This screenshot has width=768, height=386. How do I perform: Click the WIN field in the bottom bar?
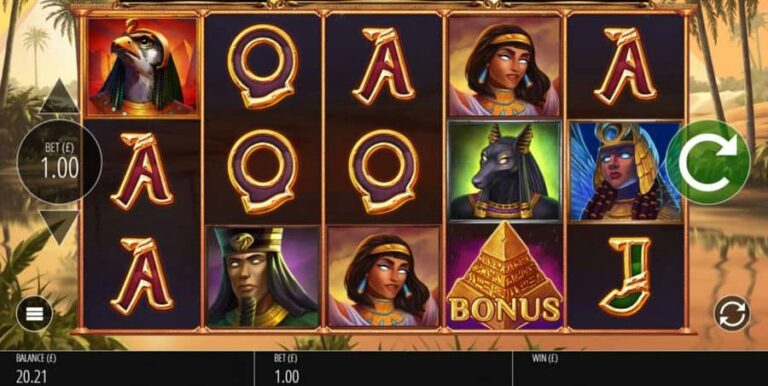(640, 368)
